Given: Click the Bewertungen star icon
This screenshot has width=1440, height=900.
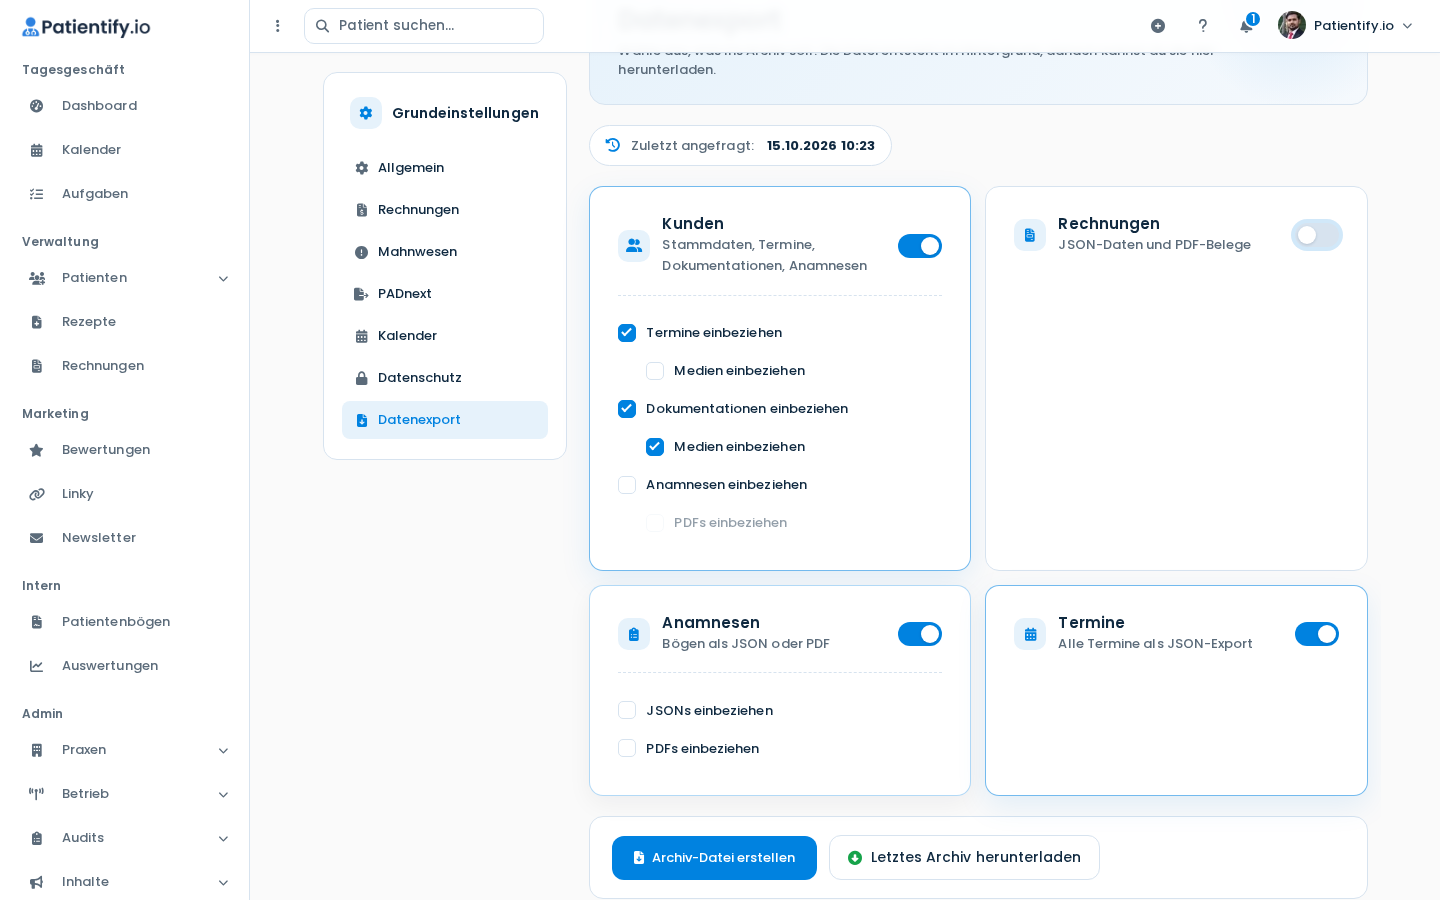Looking at the screenshot, I should pyautogui.click(x=37, y=450).
